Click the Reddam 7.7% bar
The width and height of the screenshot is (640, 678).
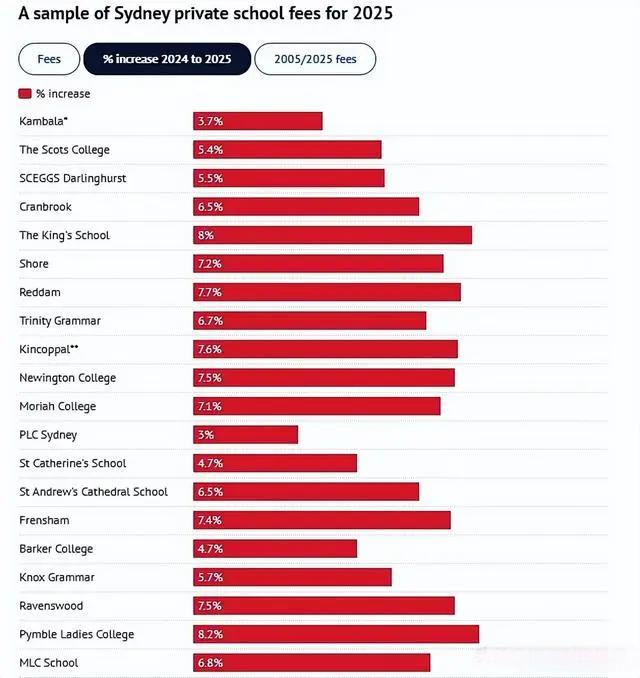pyautogui.click(x=327, y=292)
